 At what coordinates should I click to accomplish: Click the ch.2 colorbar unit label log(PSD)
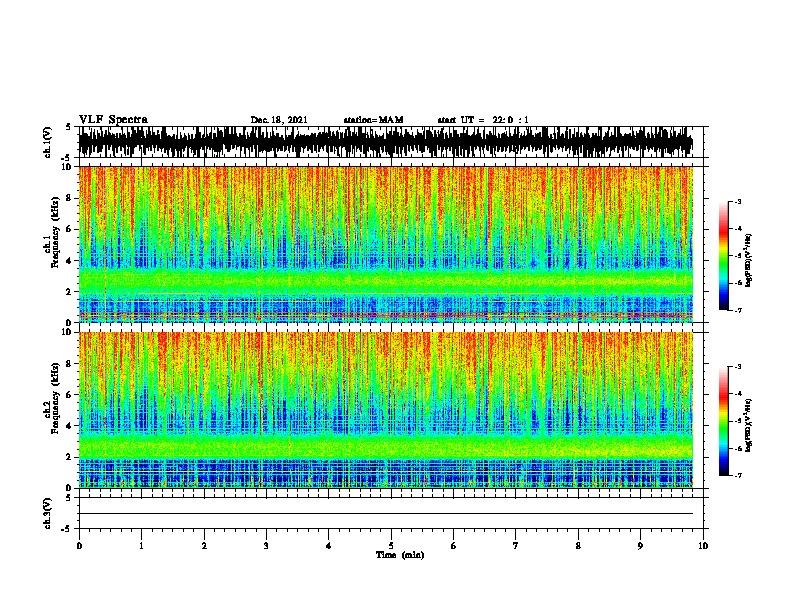748,425
